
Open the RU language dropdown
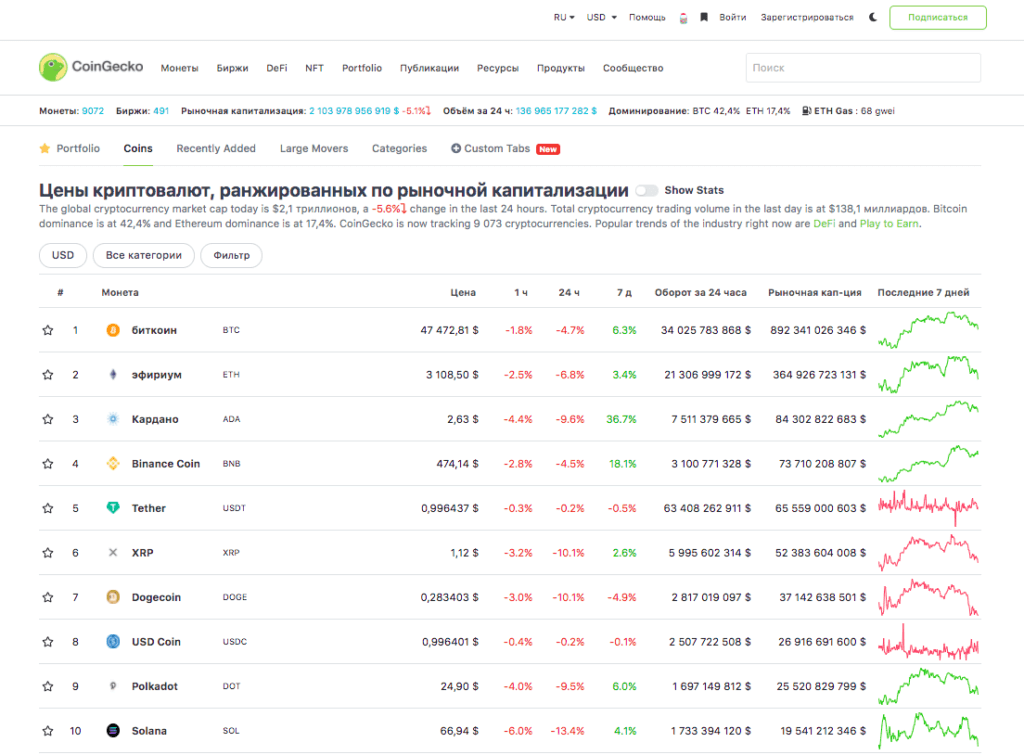[565, 17]
